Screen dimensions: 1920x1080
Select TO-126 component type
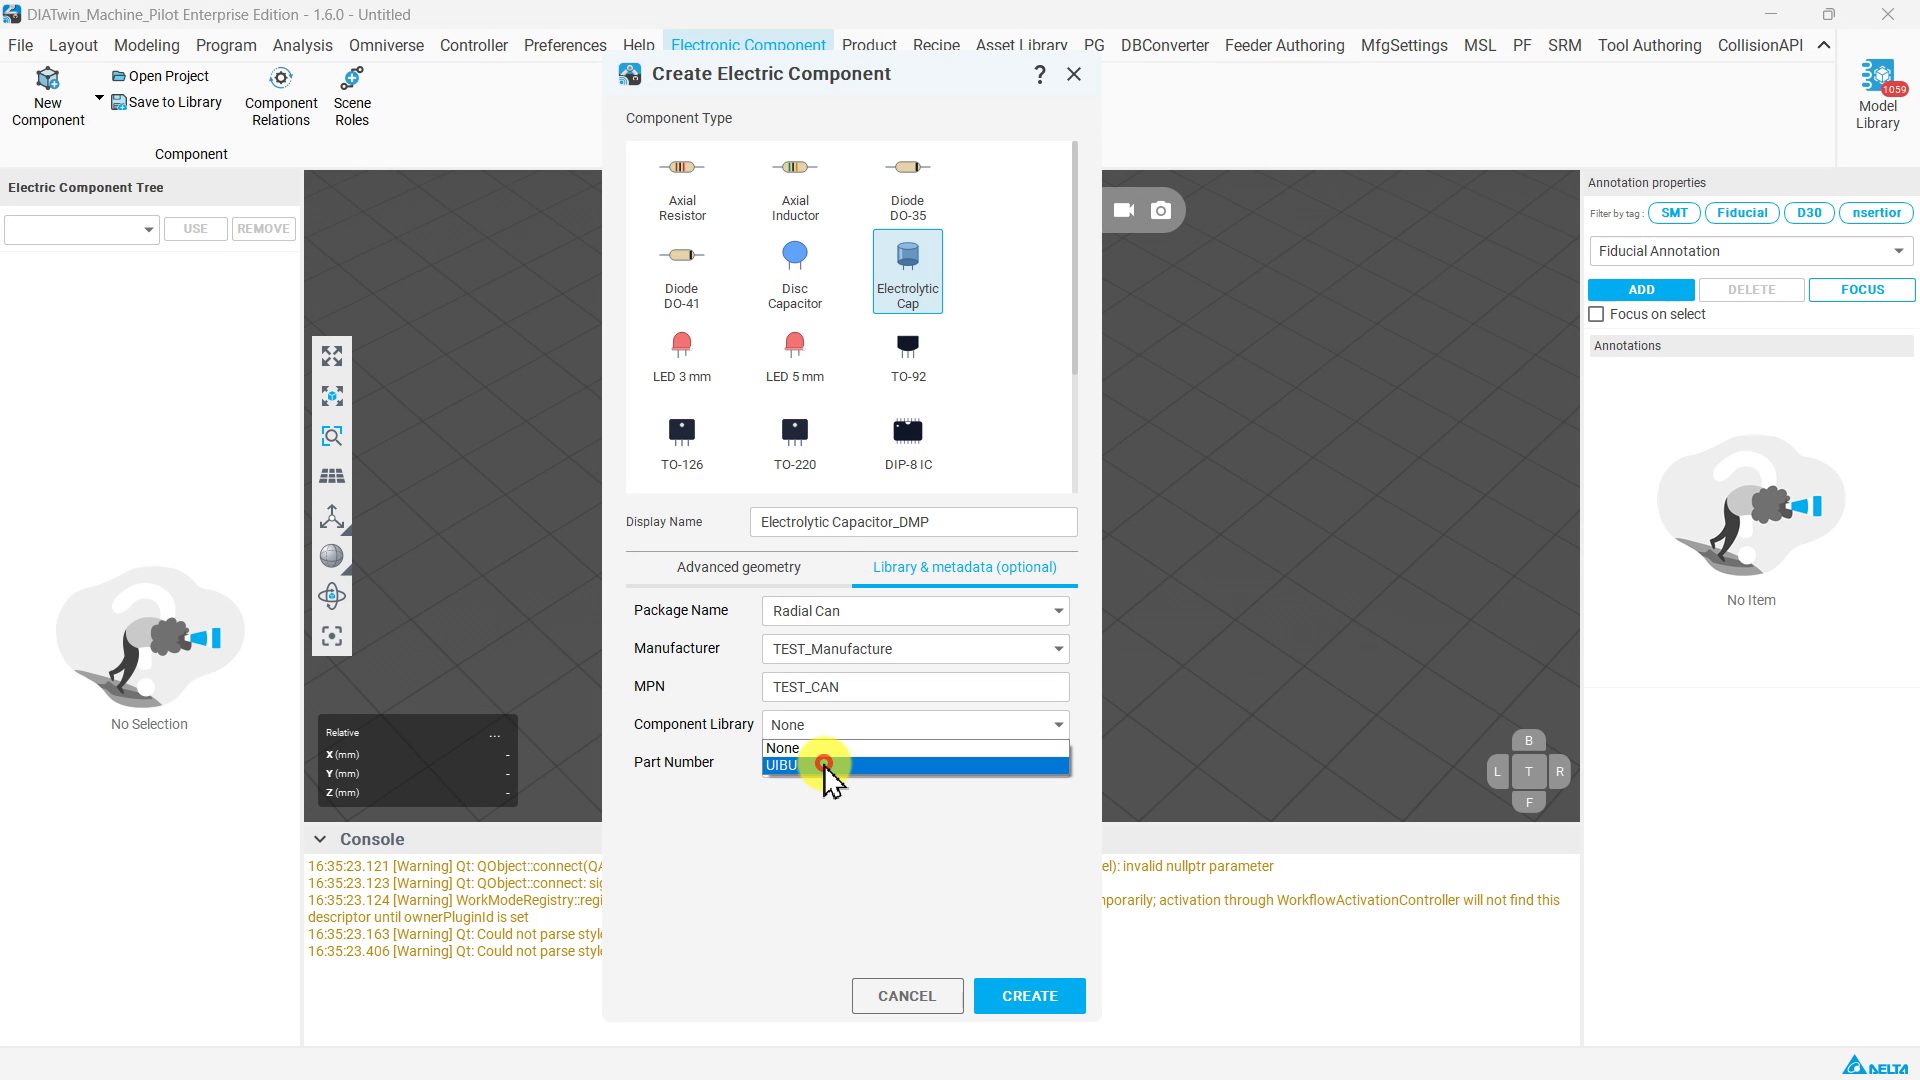pos(682,444)
